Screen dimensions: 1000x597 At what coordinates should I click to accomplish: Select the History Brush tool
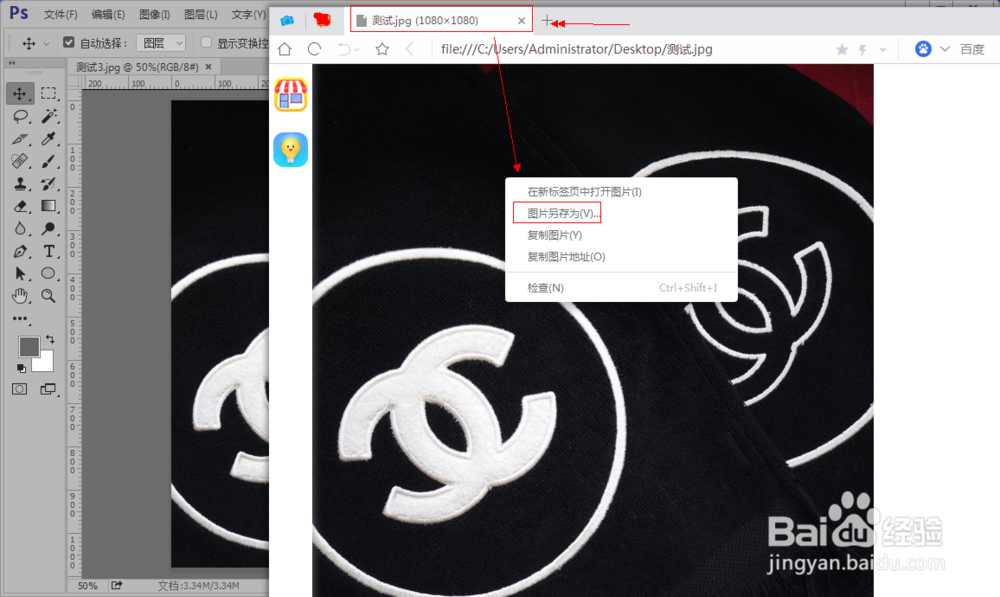pos(48,184)
